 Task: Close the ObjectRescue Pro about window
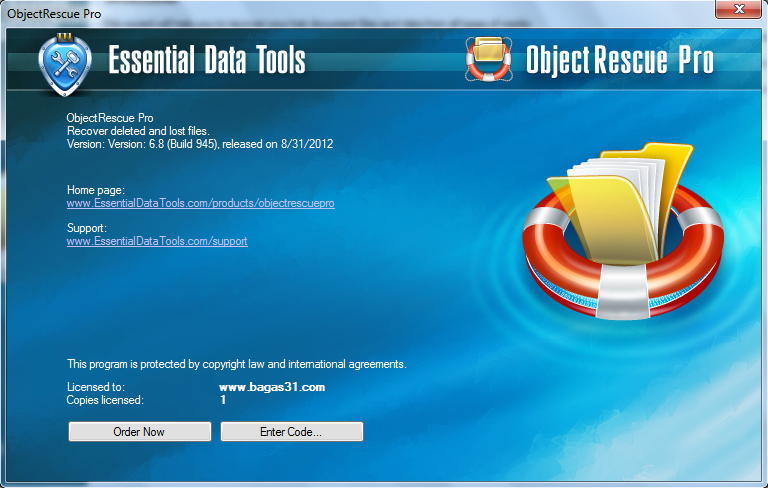[739, 9]
